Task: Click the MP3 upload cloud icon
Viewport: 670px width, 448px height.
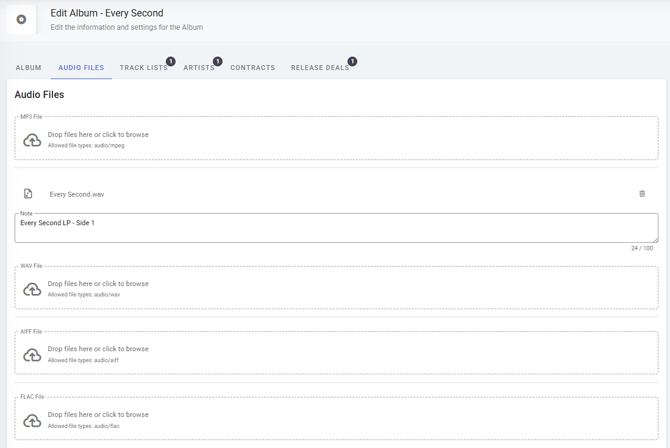Action: tap(32, 140)
